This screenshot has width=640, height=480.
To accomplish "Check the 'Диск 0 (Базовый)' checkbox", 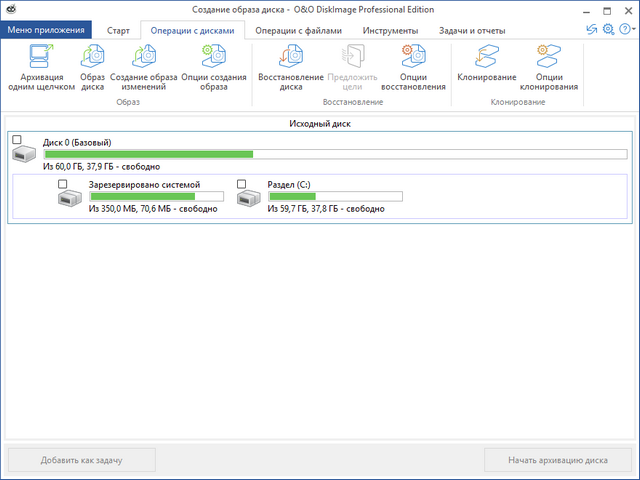I will [17, 140].
